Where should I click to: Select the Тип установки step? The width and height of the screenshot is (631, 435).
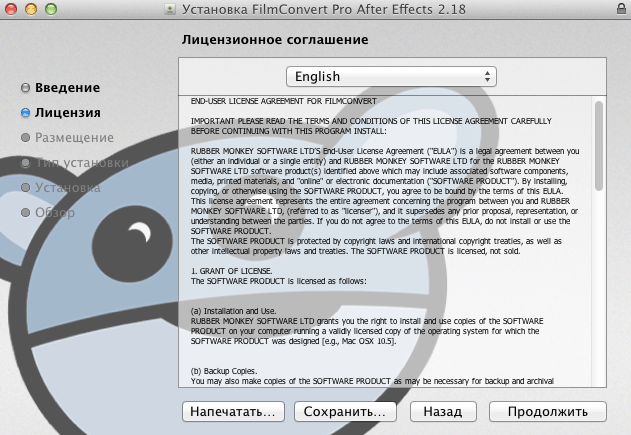point(82,163)
